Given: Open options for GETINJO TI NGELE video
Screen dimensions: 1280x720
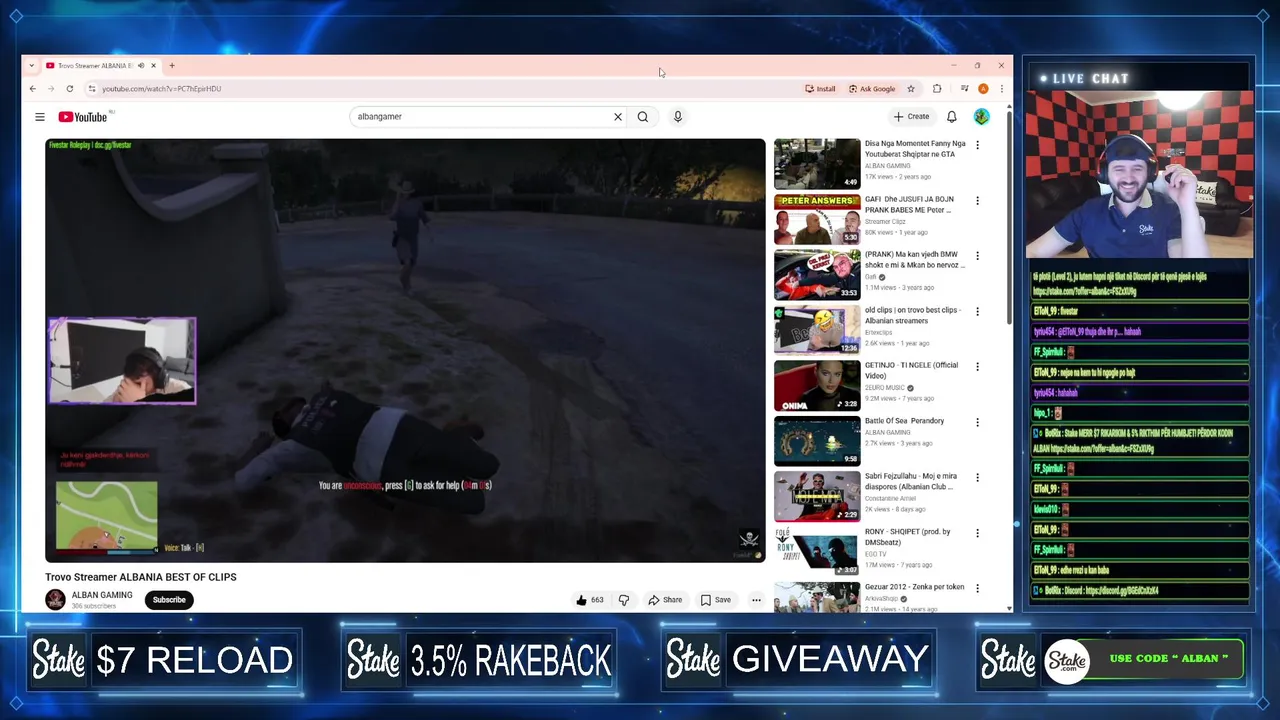Looking at the screenshot, I should click(x=978, y=367).
